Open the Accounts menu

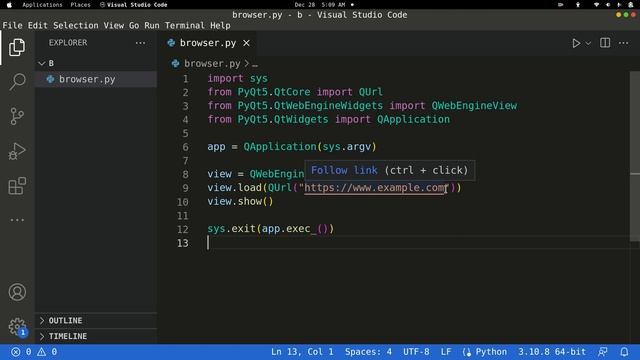[x=17, y=292]
